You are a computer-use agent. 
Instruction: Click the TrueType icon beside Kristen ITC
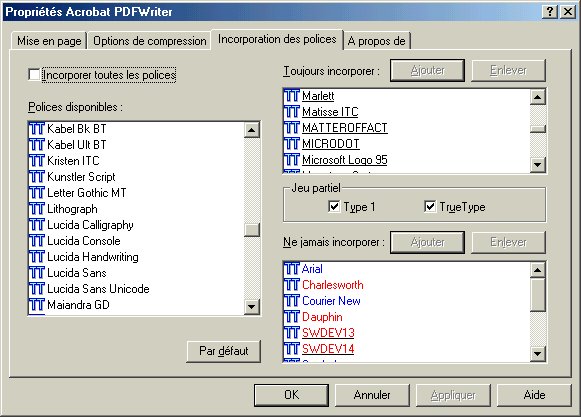click(36, 160)
